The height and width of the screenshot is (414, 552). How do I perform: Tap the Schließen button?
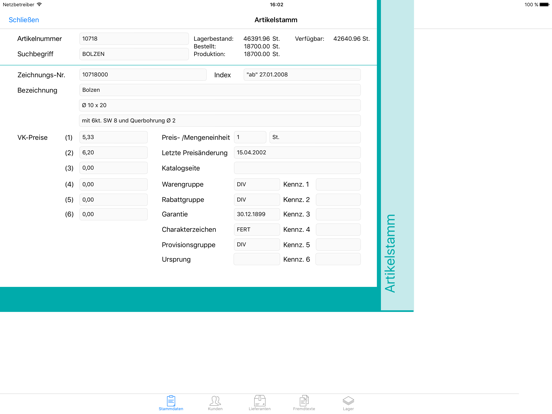pyautogui.click(x=24, y=20)
